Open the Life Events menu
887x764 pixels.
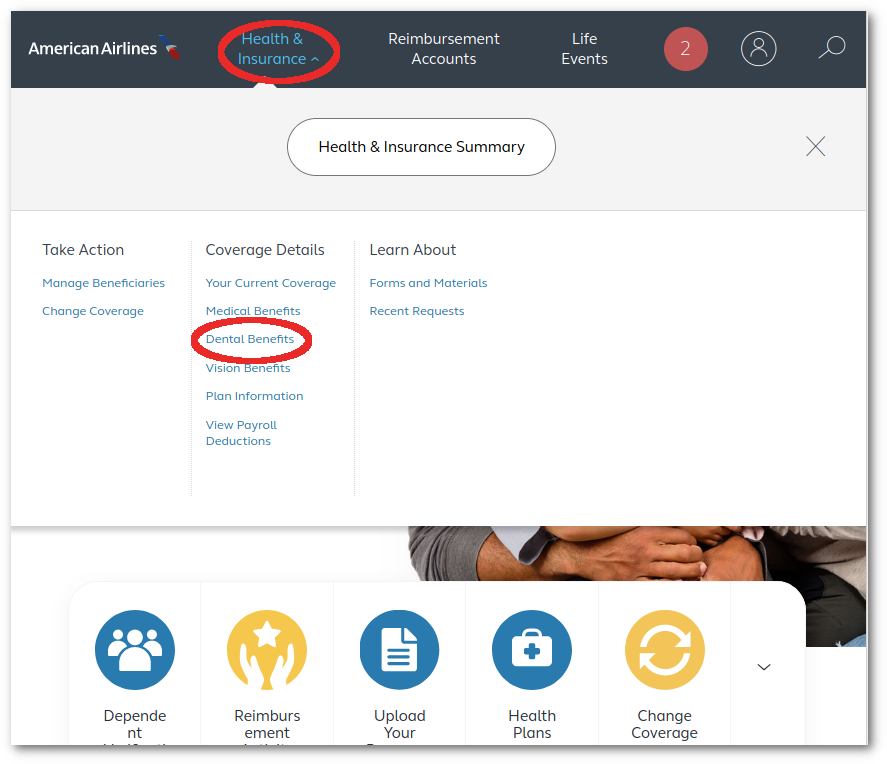[584, 49]
